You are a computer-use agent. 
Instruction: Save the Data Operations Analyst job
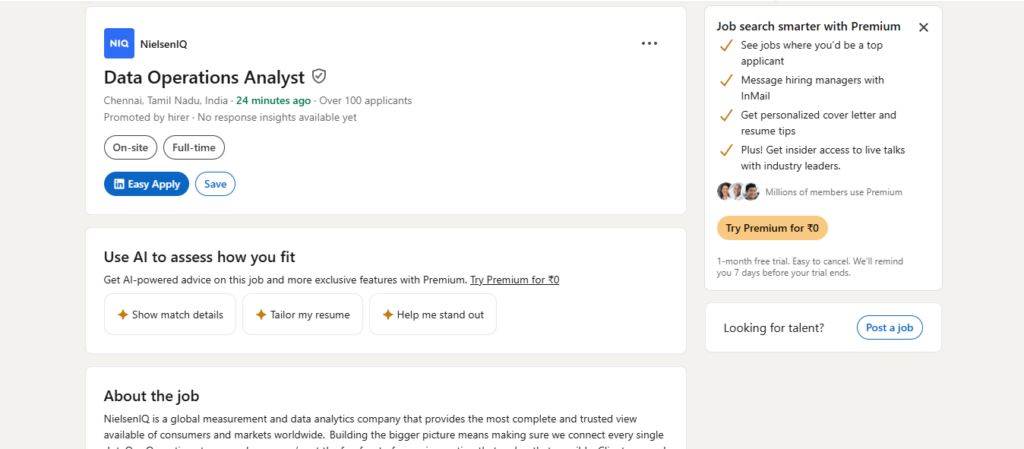point(216,184)
